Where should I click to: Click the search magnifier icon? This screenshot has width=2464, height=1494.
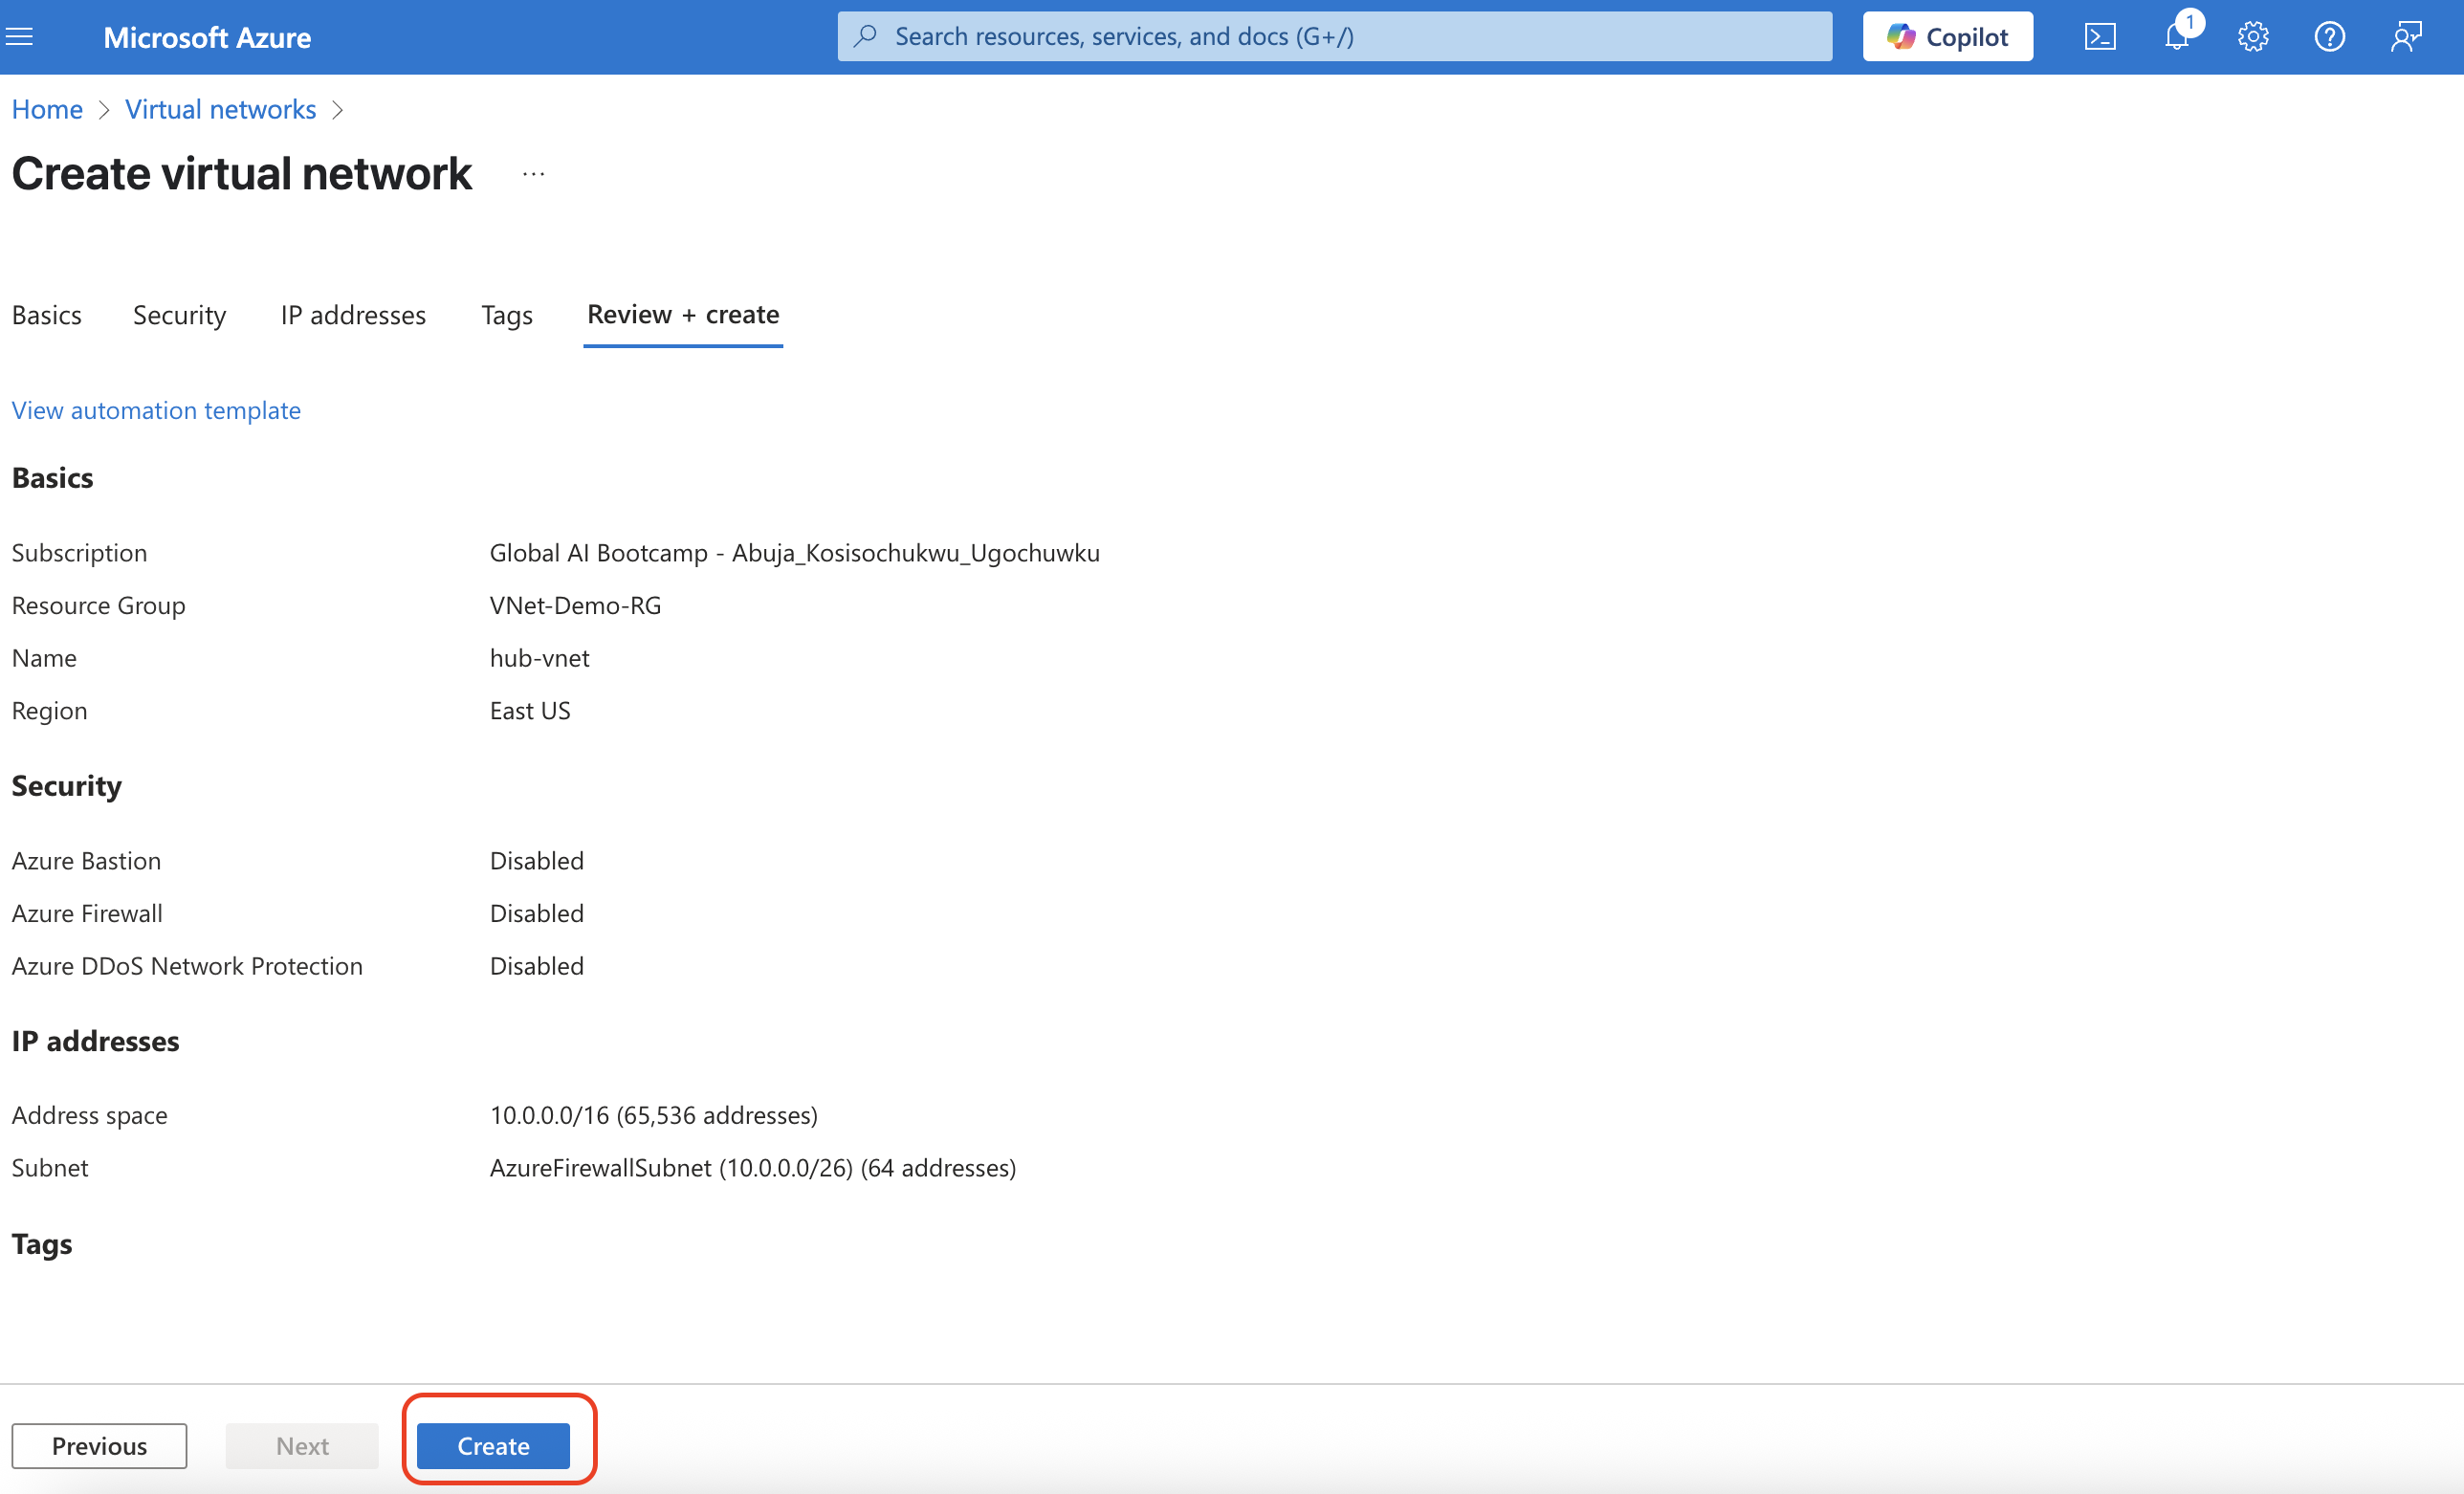pyautogui.click(x=866, y=36)
